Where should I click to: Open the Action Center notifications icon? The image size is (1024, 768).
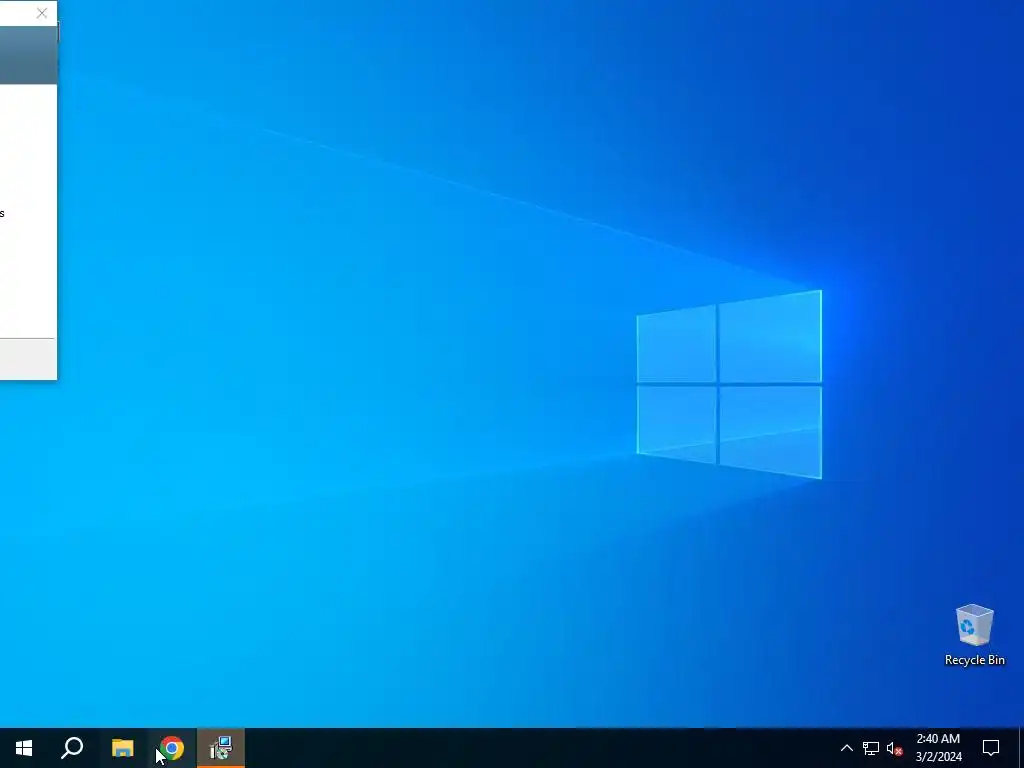(x=991, y=748)
